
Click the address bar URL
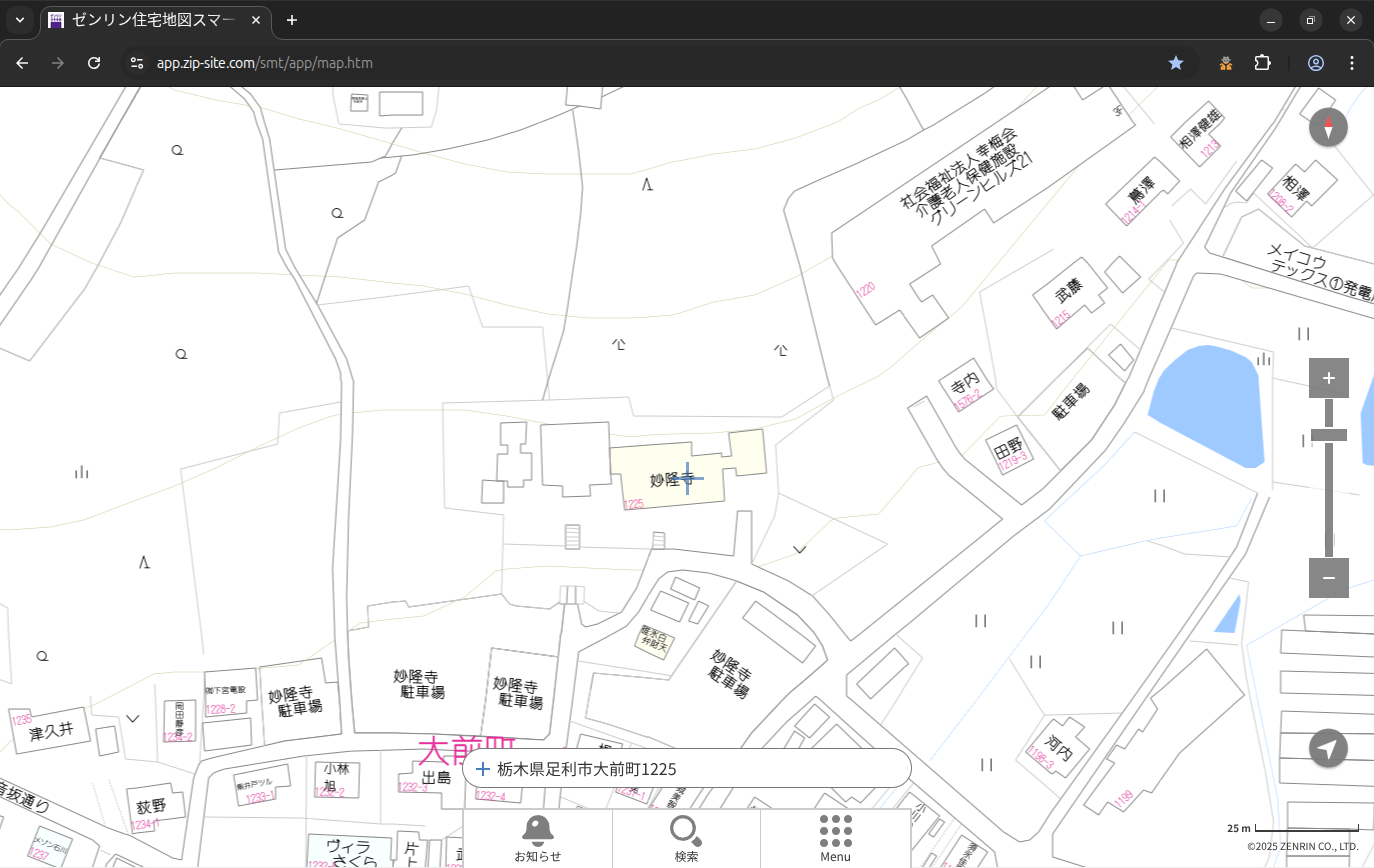point(265,63)
